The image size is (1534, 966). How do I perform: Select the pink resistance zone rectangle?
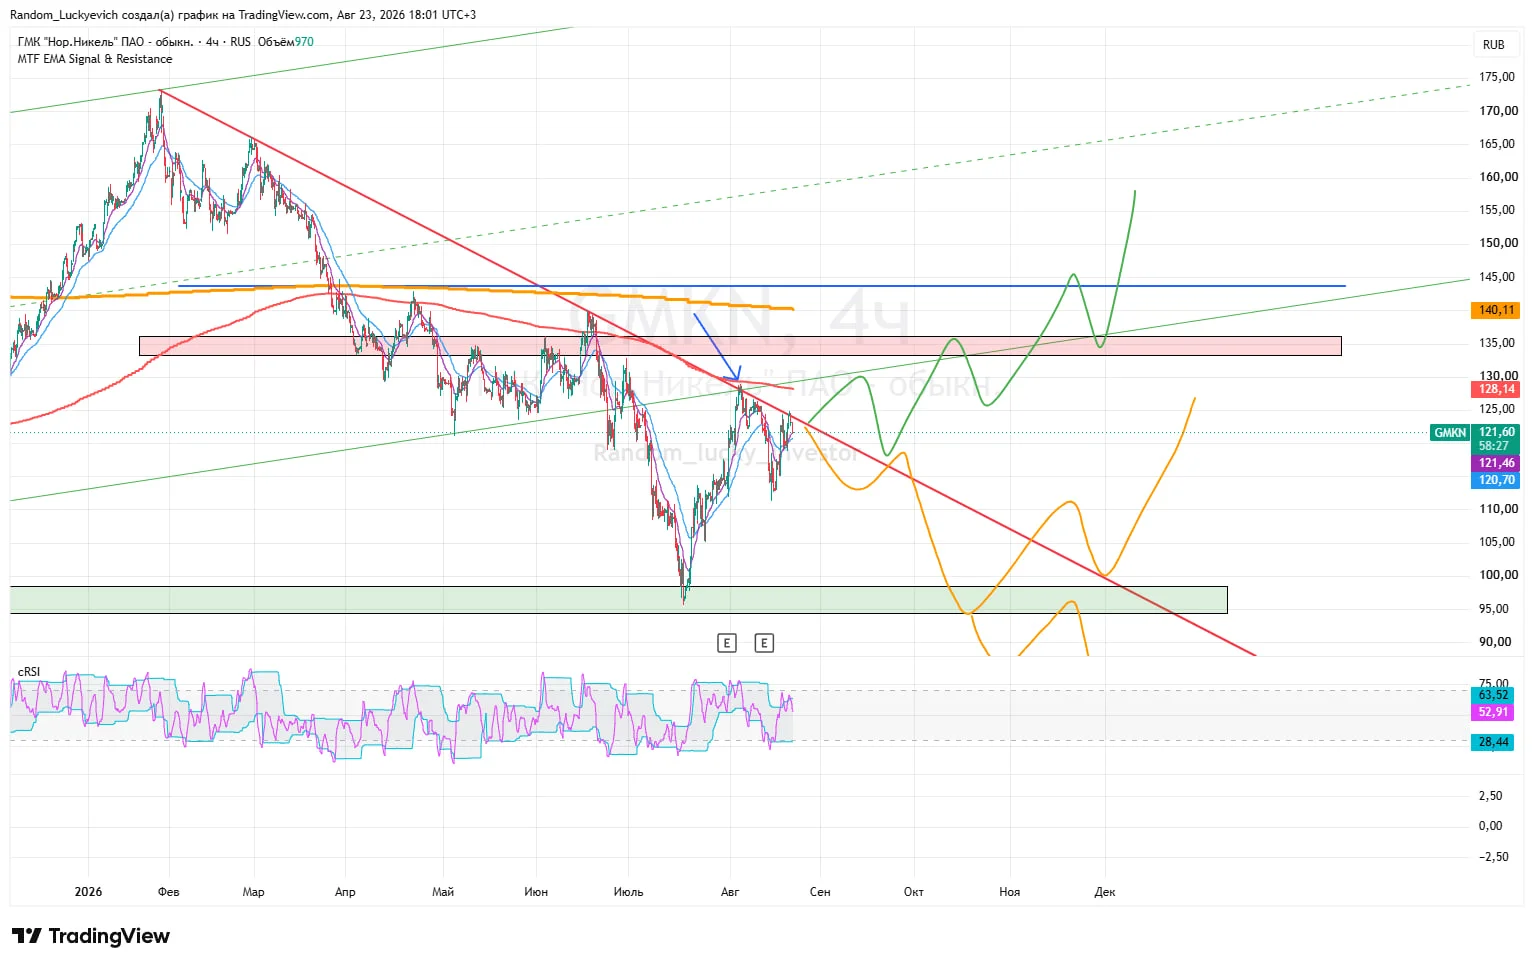pyautogui.click(x=740, y=346)
